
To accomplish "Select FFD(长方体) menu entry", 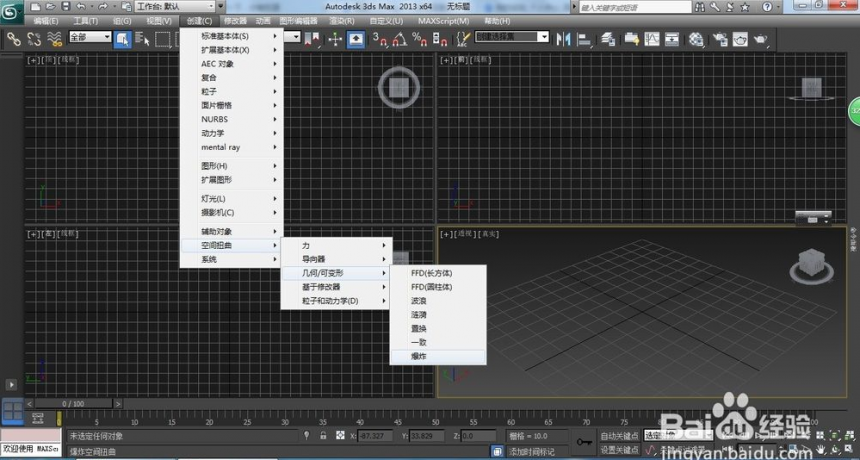I will (x=438, y=273).
